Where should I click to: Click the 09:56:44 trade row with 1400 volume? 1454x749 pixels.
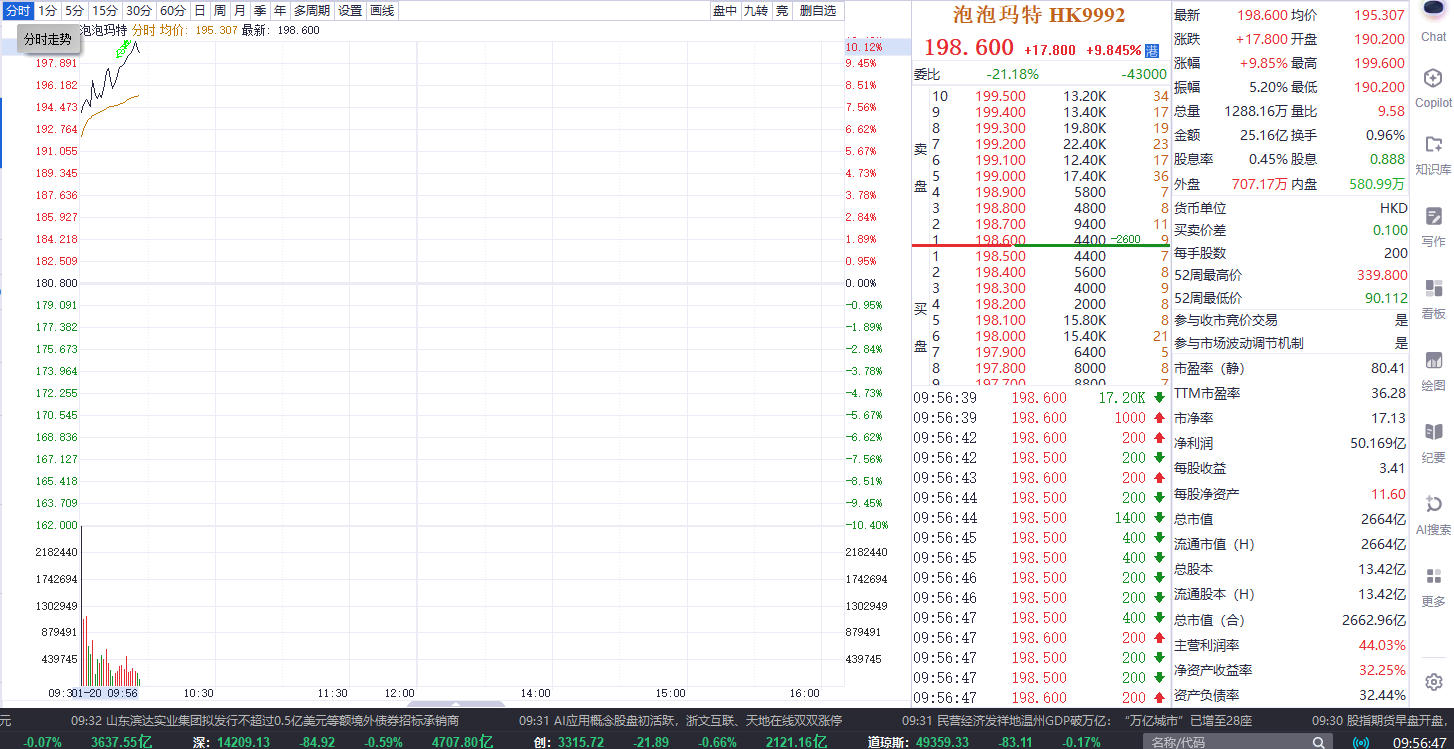pos(1040,518)
